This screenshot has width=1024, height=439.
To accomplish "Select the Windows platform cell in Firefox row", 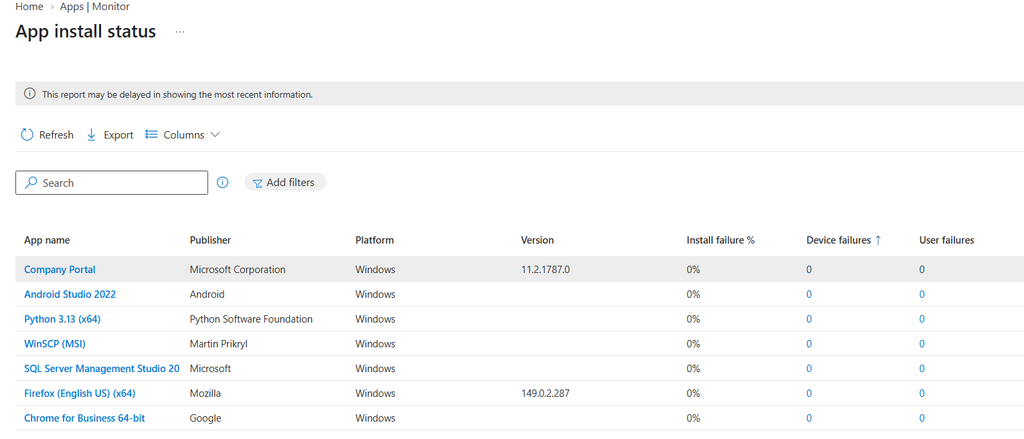I will pos(376,393).
